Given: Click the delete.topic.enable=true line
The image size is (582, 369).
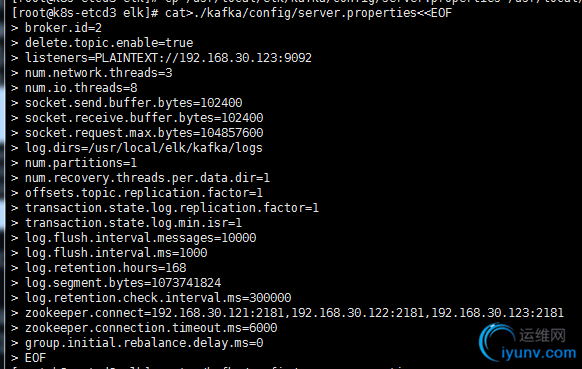Looking at the screenshot, I should tap(109, 43).
